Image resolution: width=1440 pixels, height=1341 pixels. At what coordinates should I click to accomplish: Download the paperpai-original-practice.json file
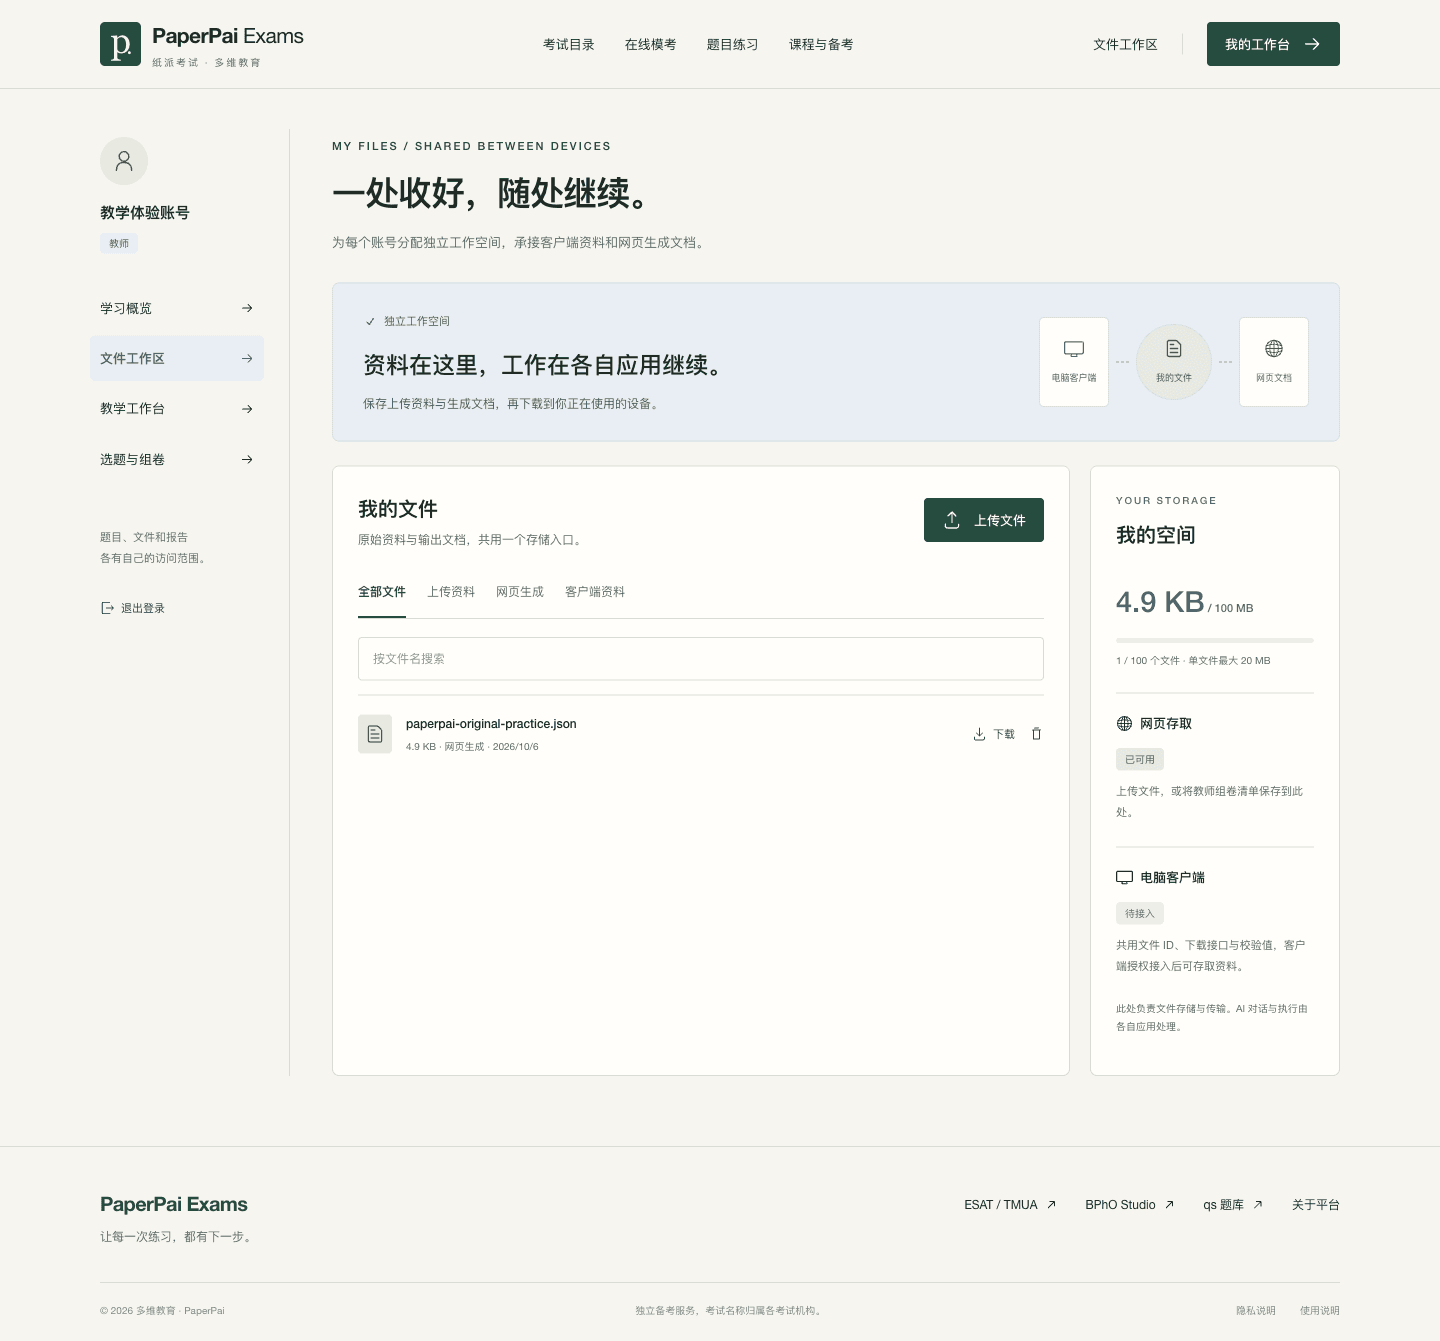pos(994,734)
